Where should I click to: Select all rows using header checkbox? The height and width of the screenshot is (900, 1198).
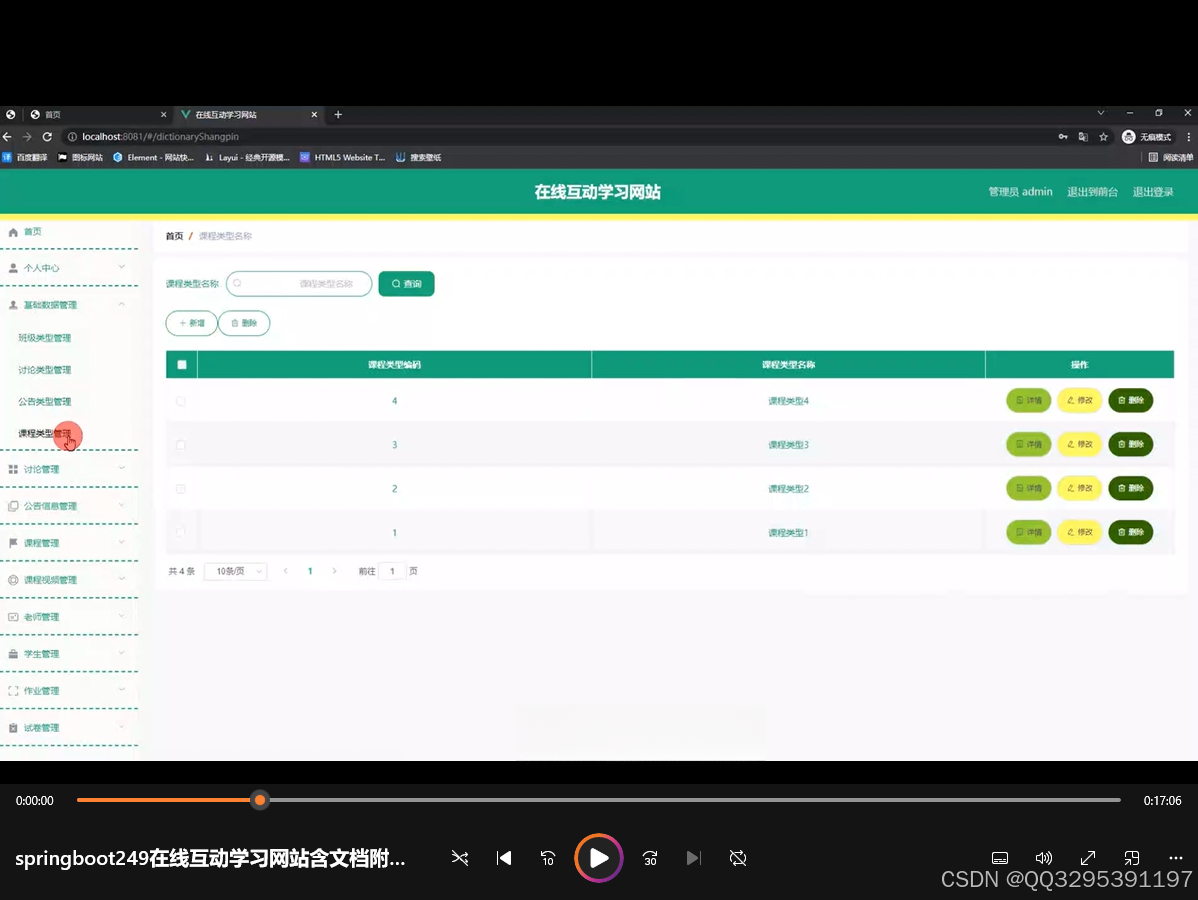click(182, 365)
